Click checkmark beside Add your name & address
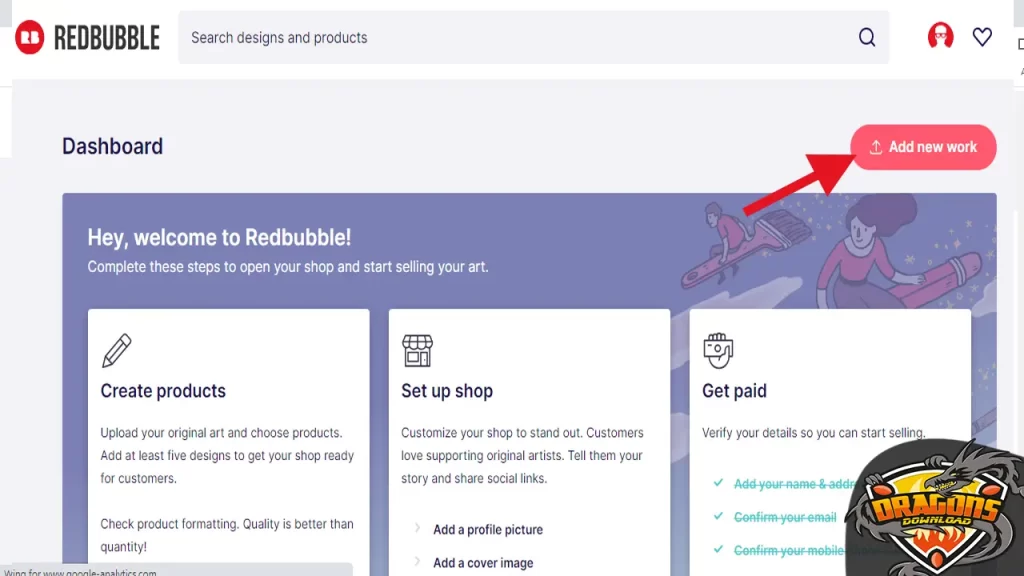 pos(718,483)
